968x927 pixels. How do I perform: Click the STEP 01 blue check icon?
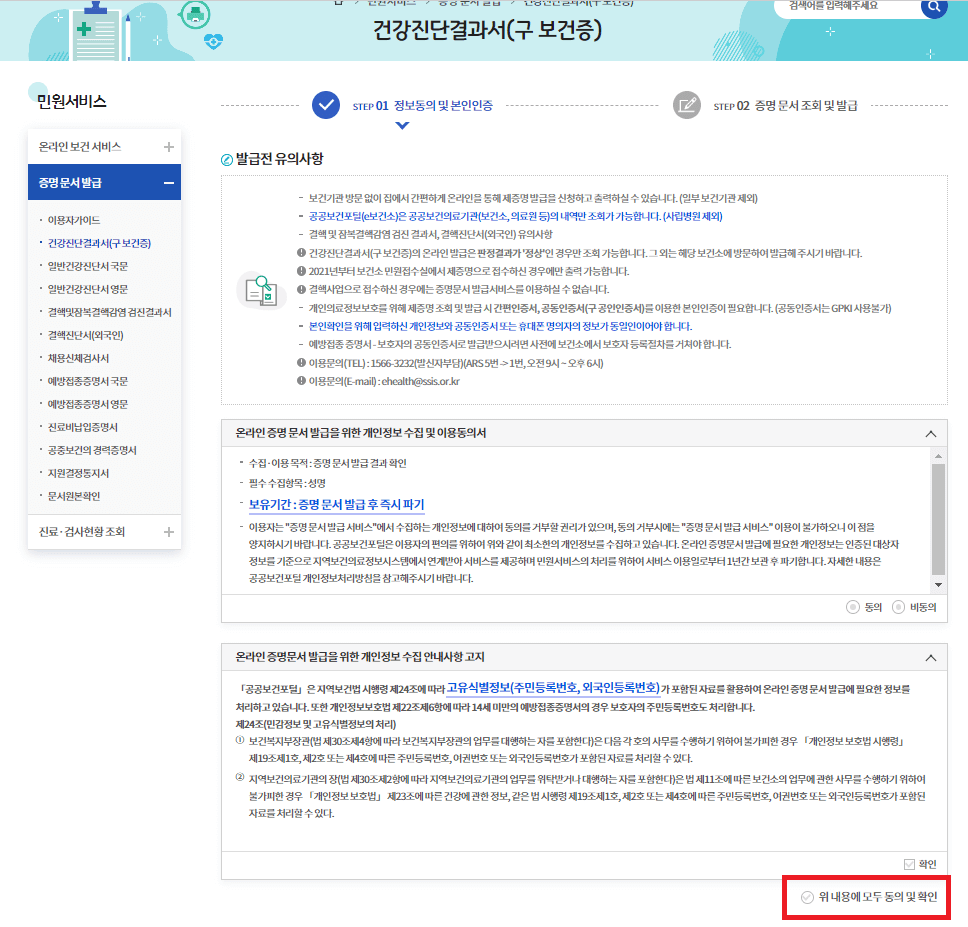point(325,105)
